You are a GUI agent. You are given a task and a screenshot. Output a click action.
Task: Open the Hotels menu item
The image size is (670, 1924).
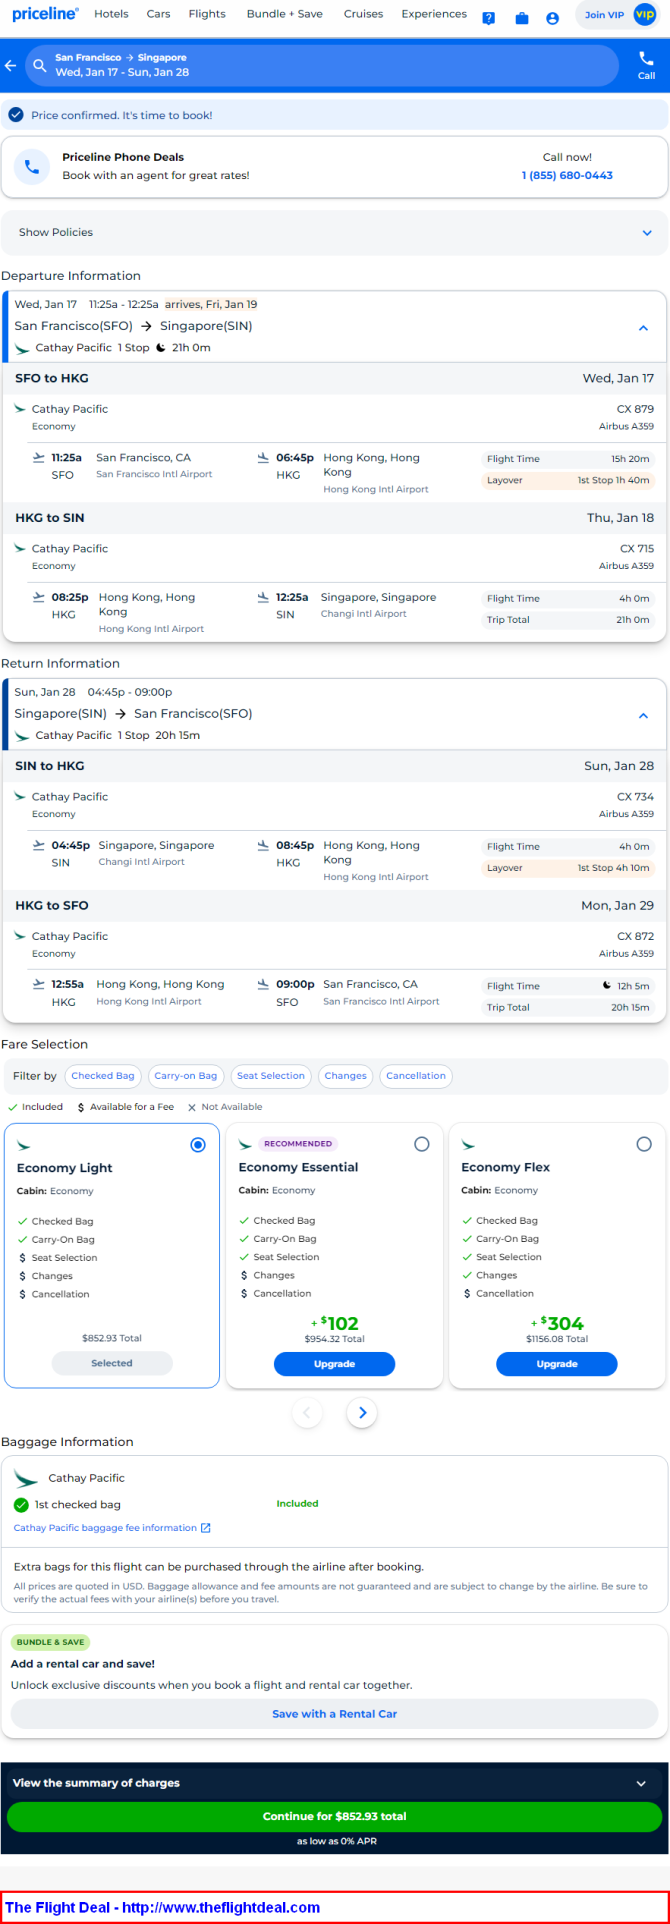[111, 14]
